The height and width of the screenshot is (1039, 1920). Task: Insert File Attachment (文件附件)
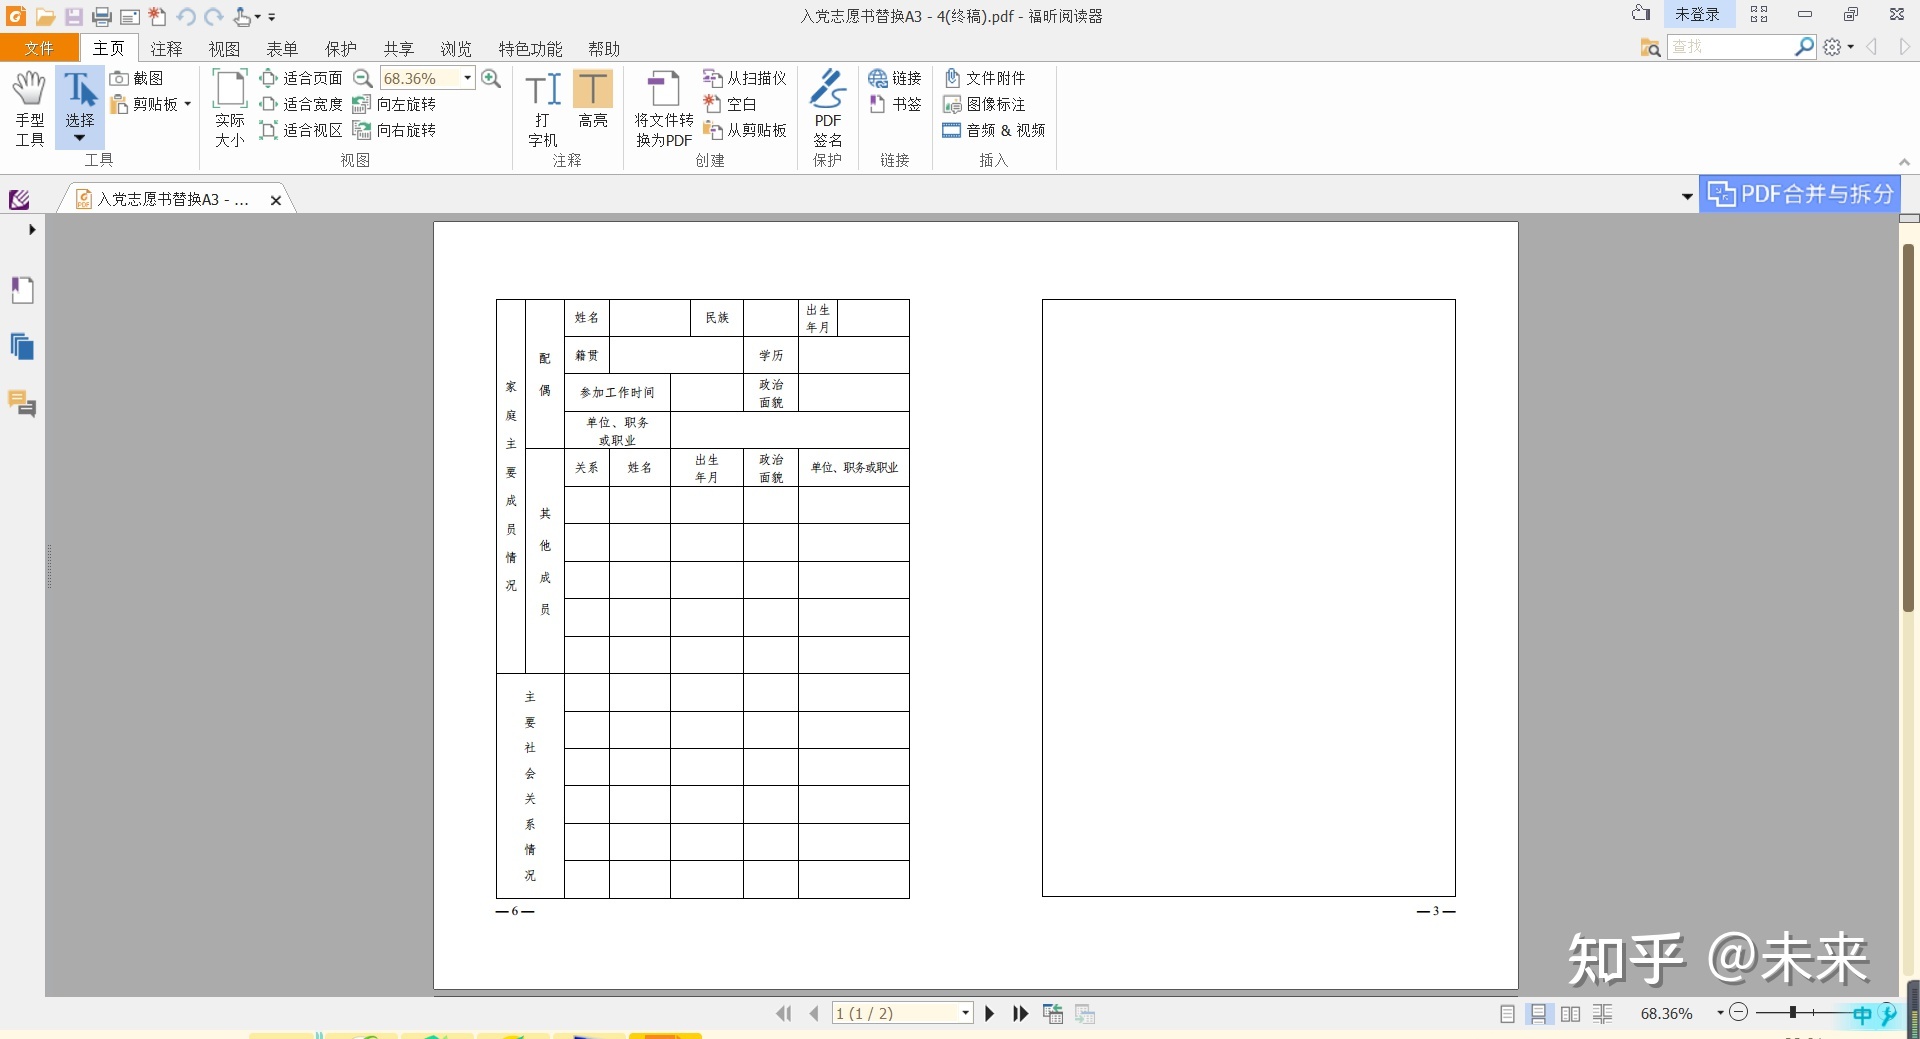pyautogui.click(x=984, y=78)
